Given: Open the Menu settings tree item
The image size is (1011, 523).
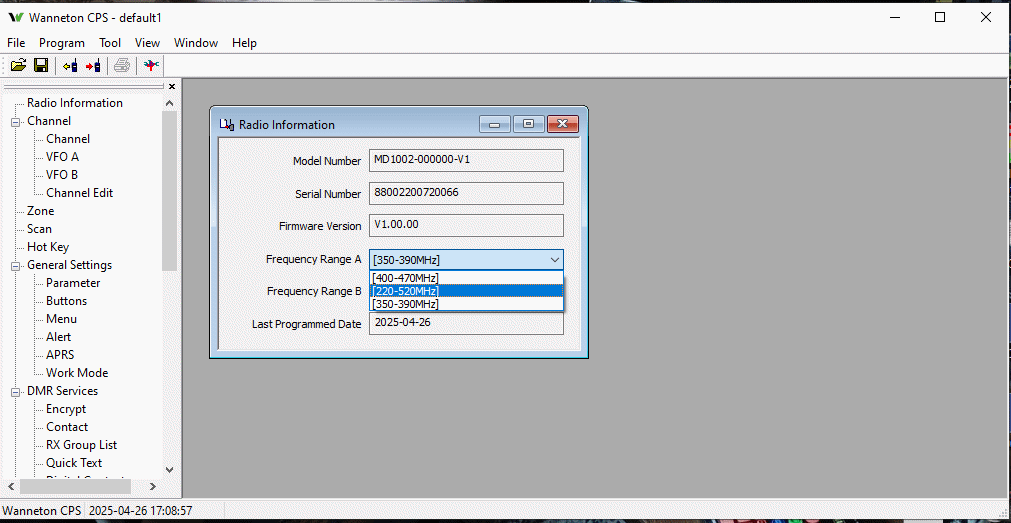Looking at the screenshot, I should coord(61,319).
